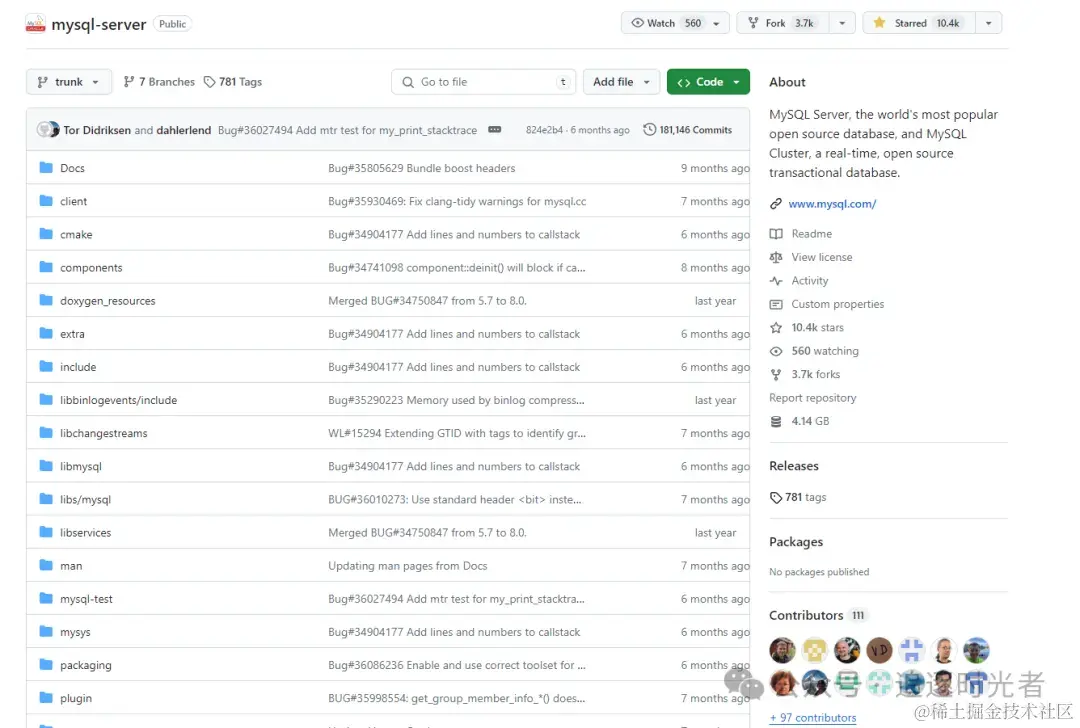Open the Contributors 111 heading

point(817,615)
